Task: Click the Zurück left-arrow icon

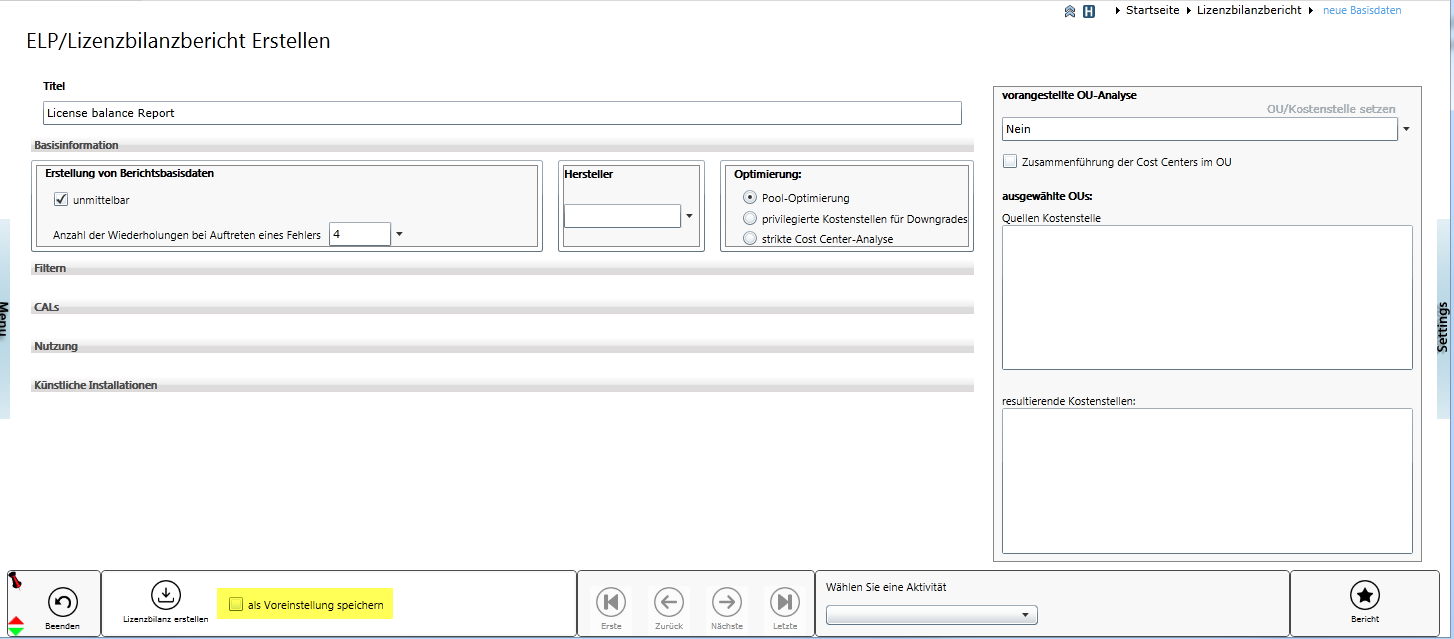Action: click(669, 602)
